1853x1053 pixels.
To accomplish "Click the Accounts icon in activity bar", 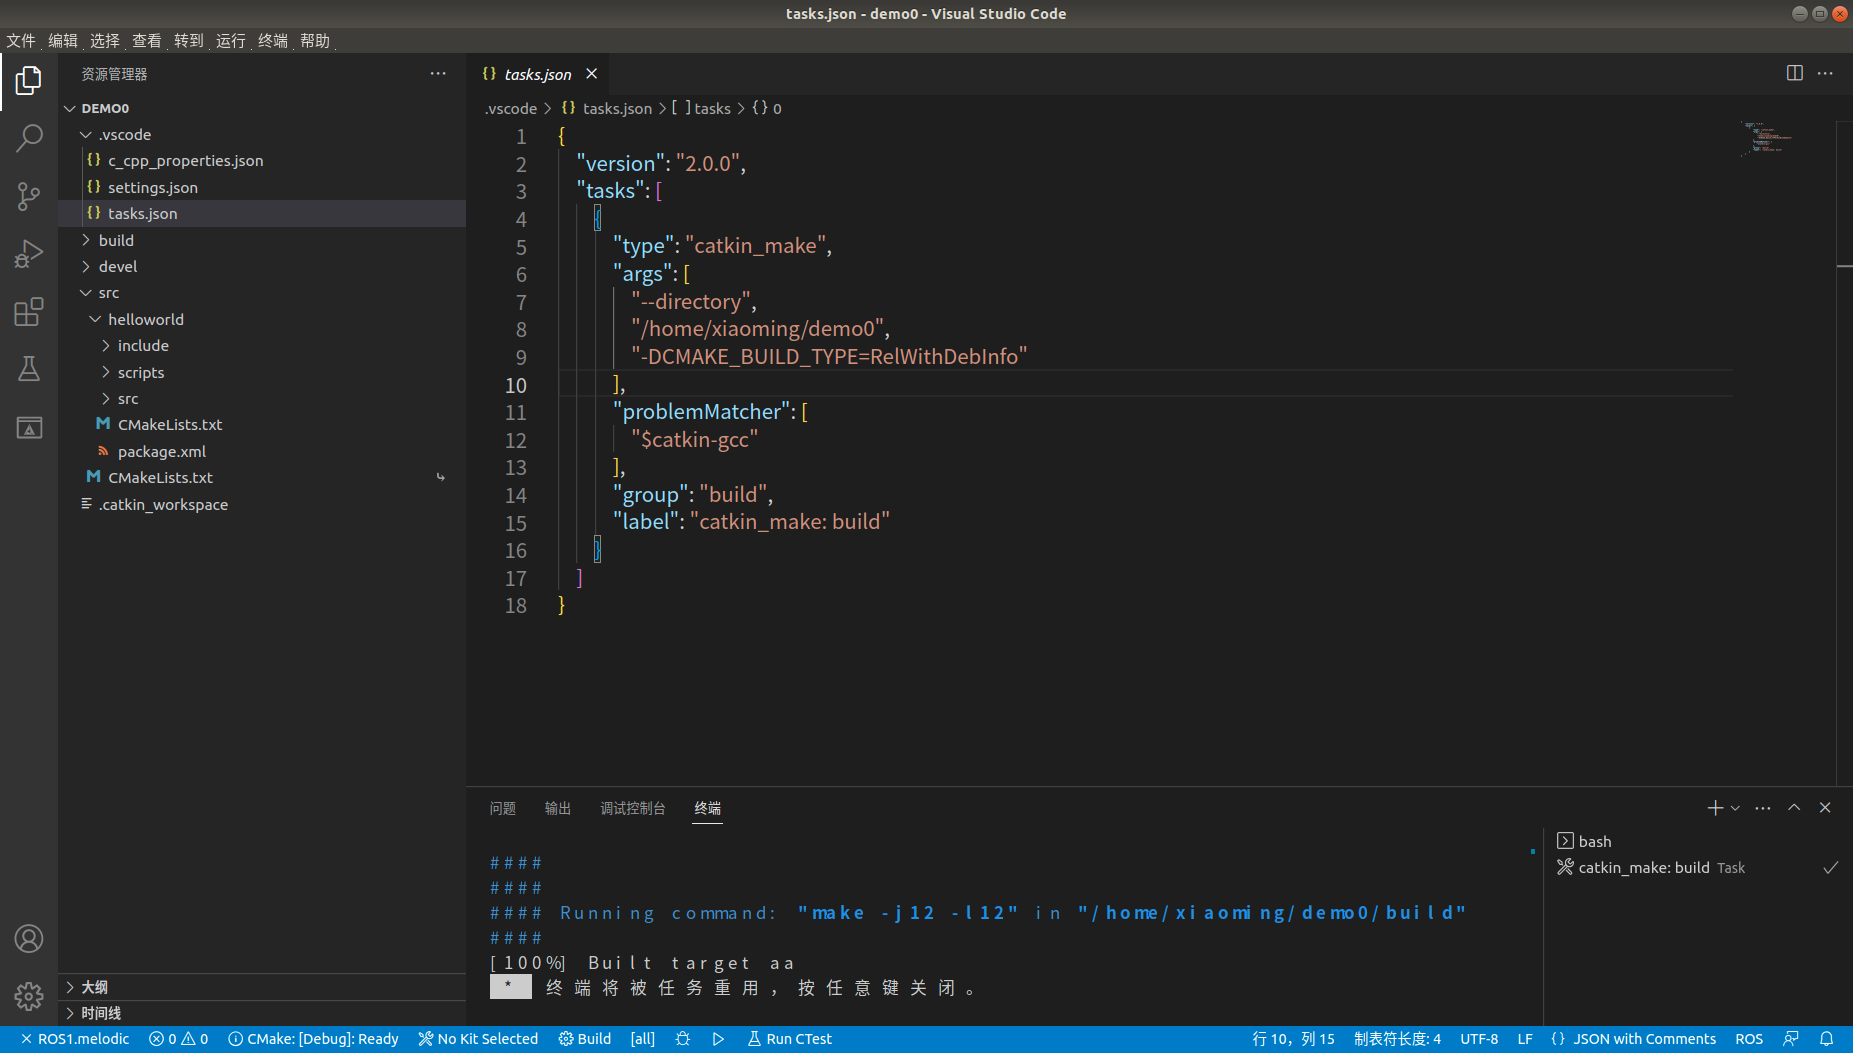I will click(29, 938).
